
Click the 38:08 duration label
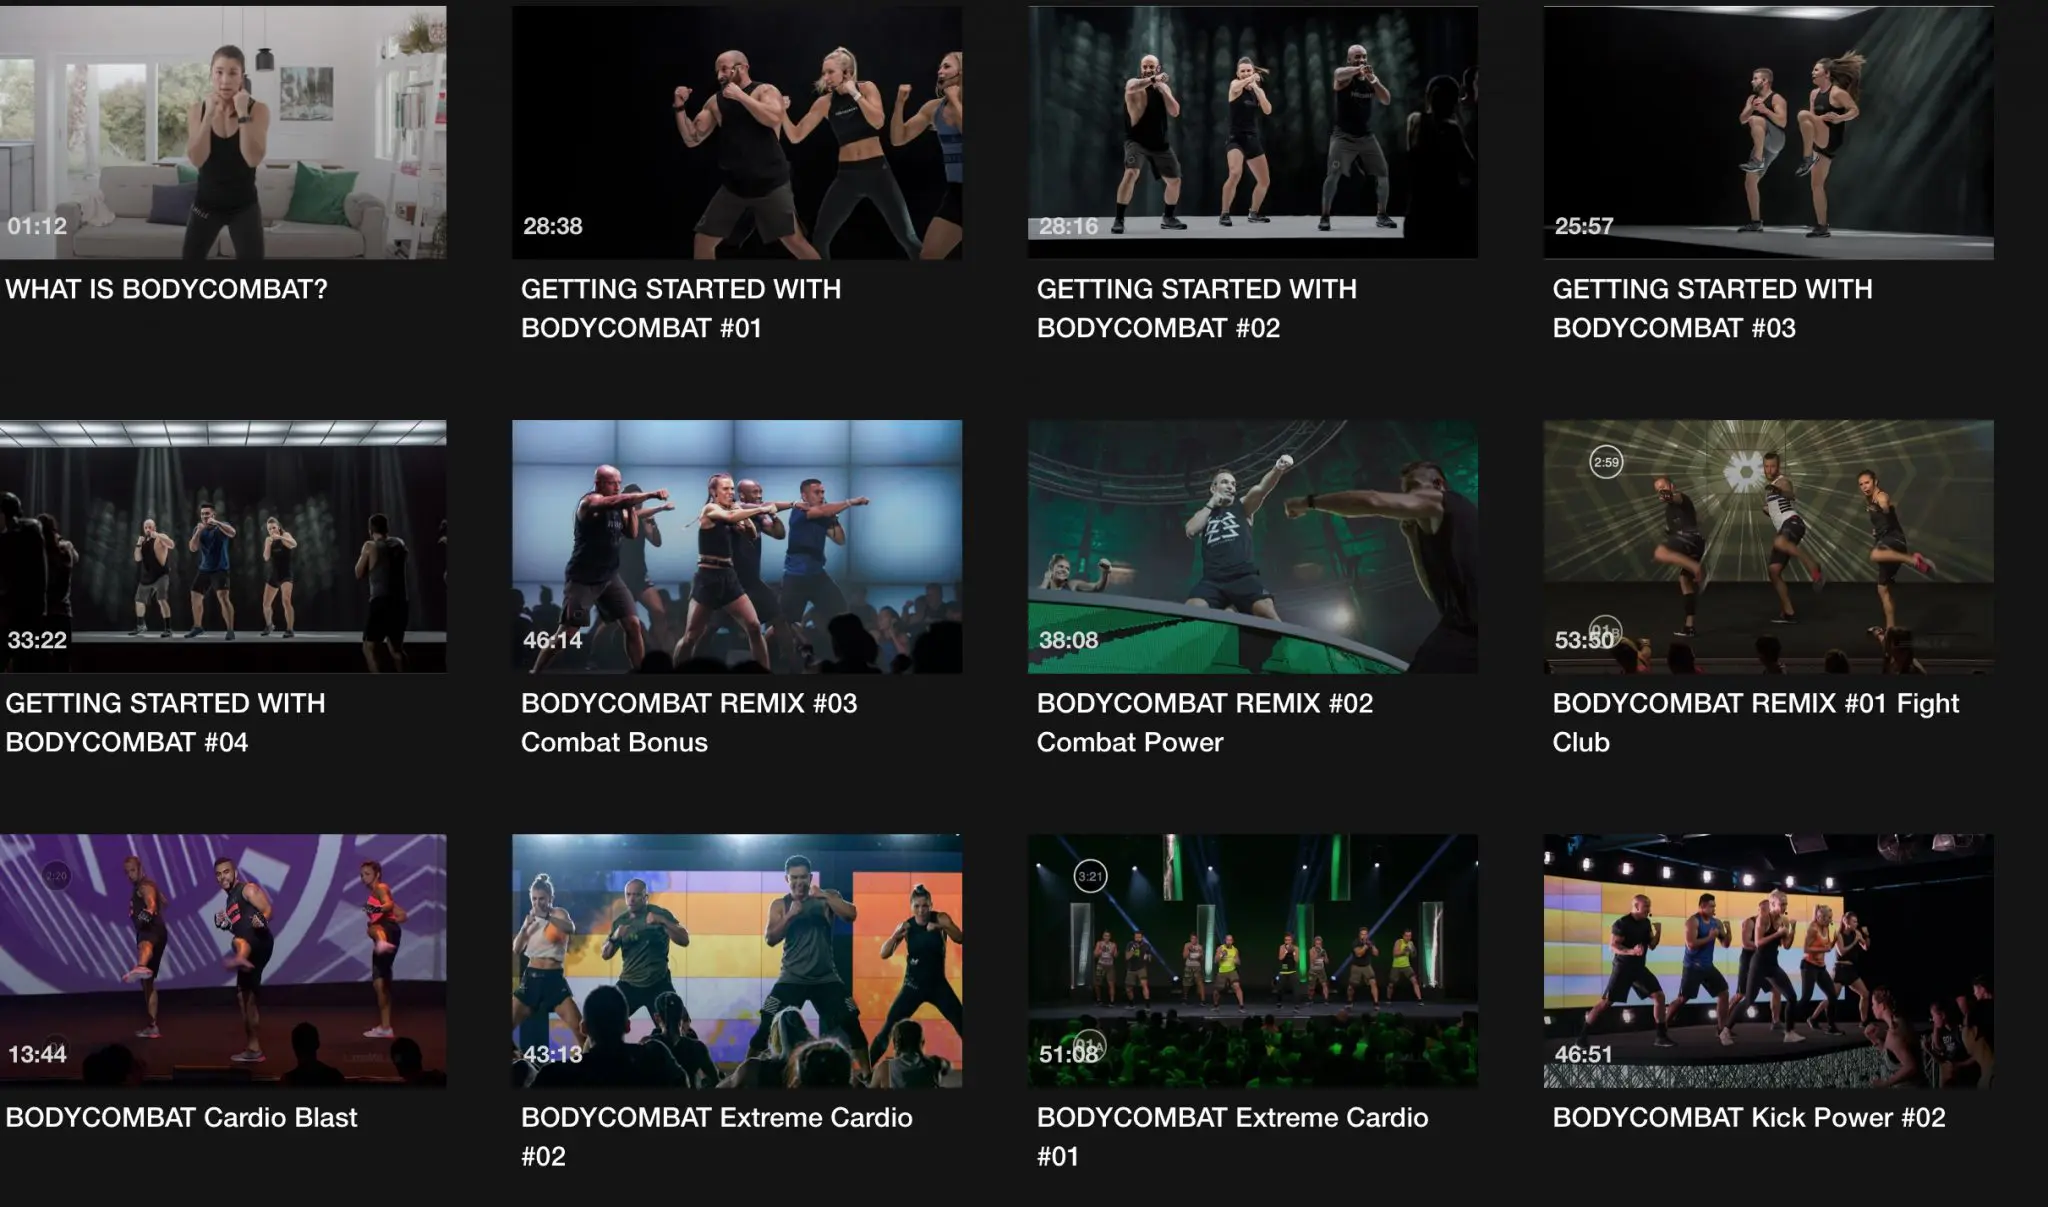[x=1068, y=640]
